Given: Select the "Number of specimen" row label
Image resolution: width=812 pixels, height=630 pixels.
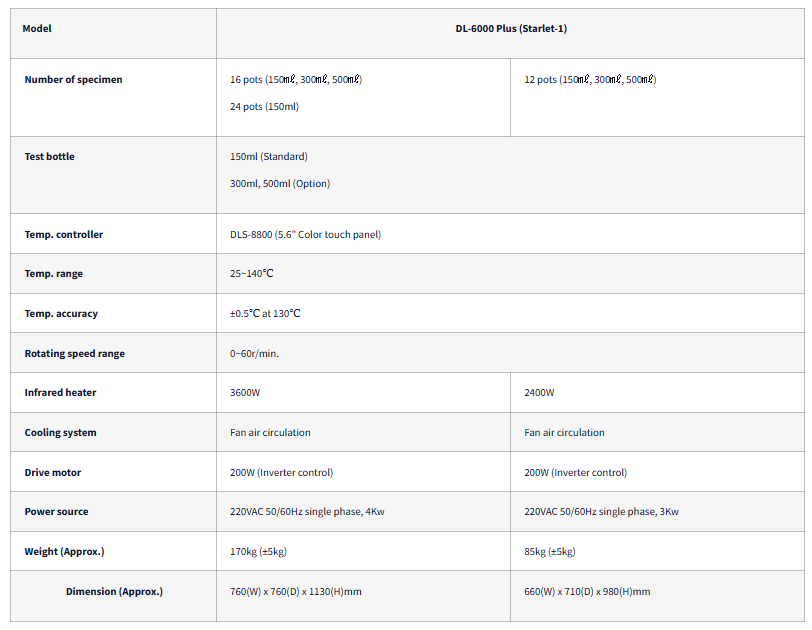Looking at the screenshot, I should (73, 80).
